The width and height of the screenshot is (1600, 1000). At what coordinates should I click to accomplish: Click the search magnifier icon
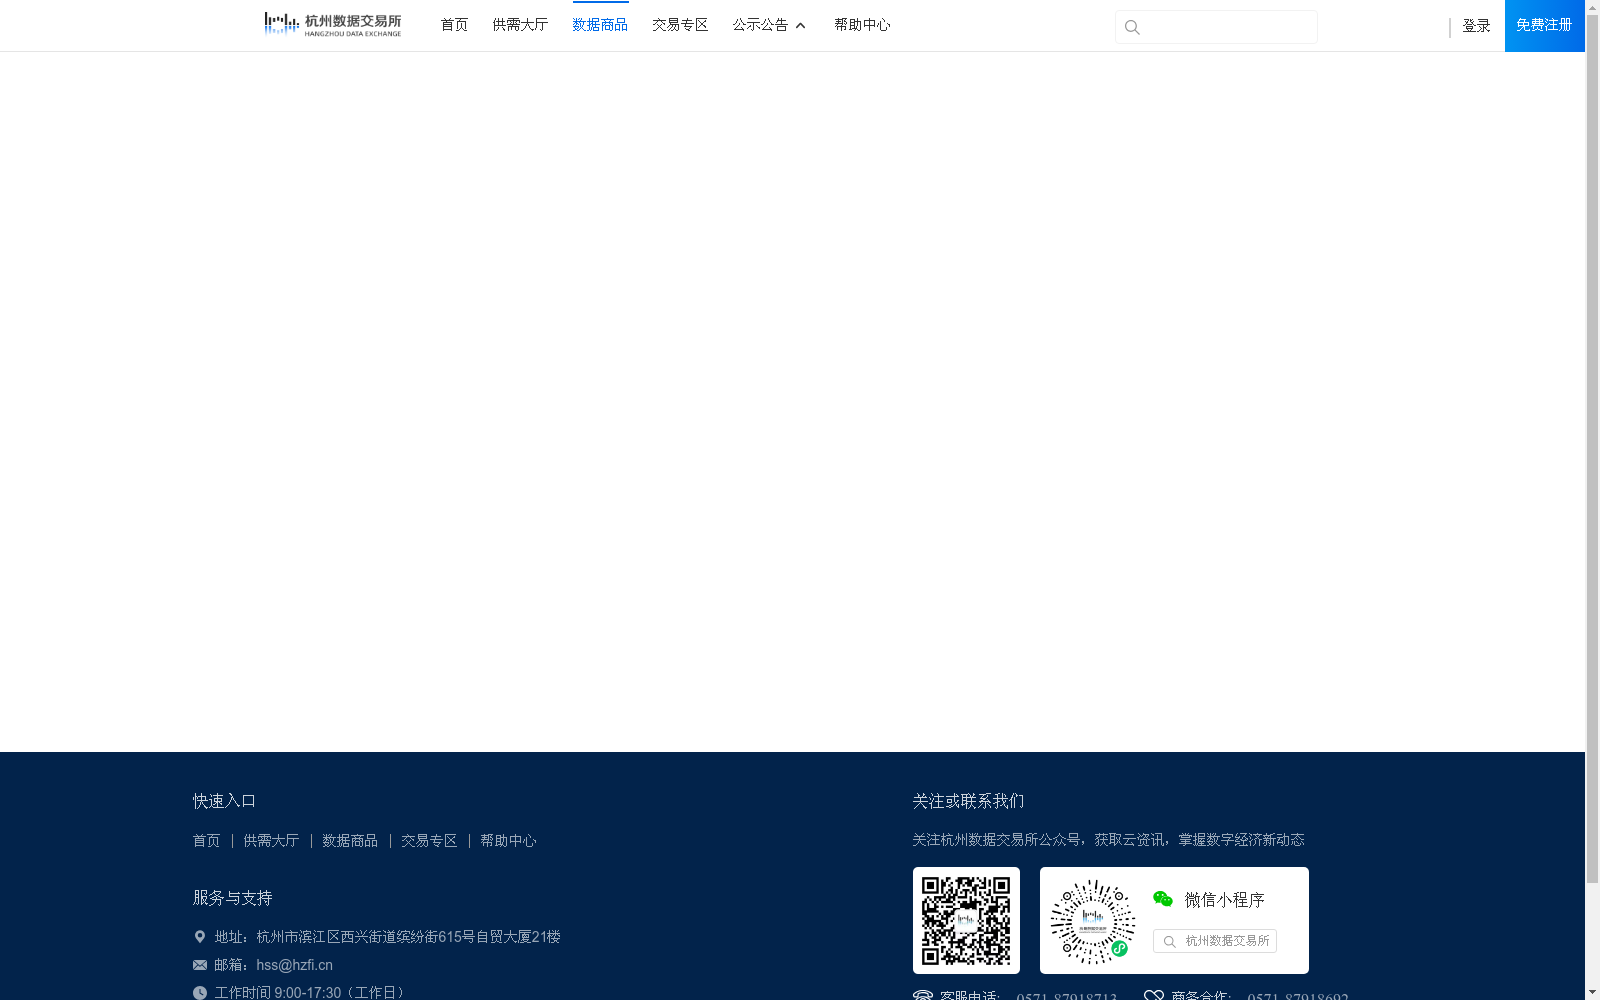coord(1131,27)
